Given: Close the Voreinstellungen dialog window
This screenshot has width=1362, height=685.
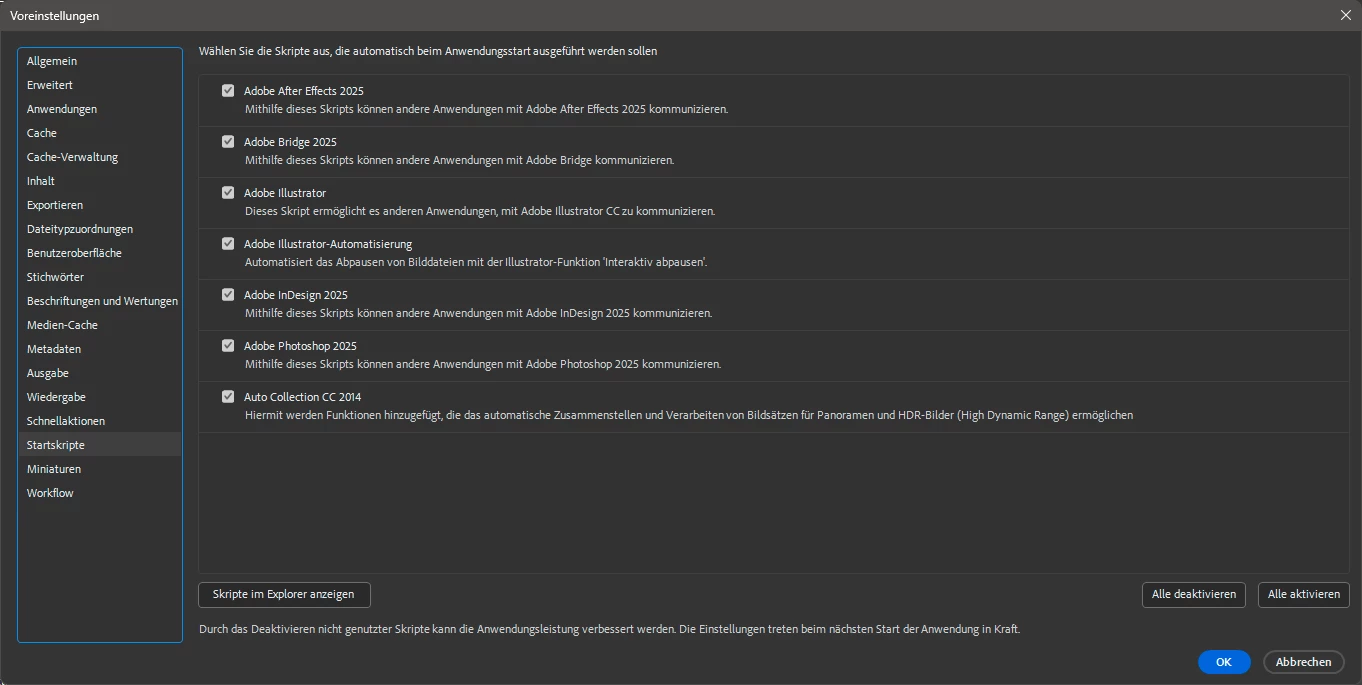Looking at the screenshot, I should point(1345,15).
